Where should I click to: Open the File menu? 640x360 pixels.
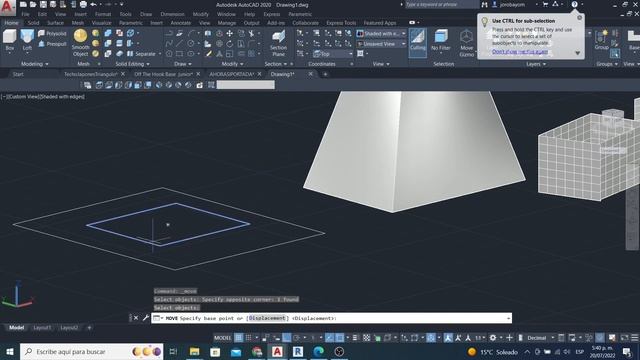(x=25, y=14)
